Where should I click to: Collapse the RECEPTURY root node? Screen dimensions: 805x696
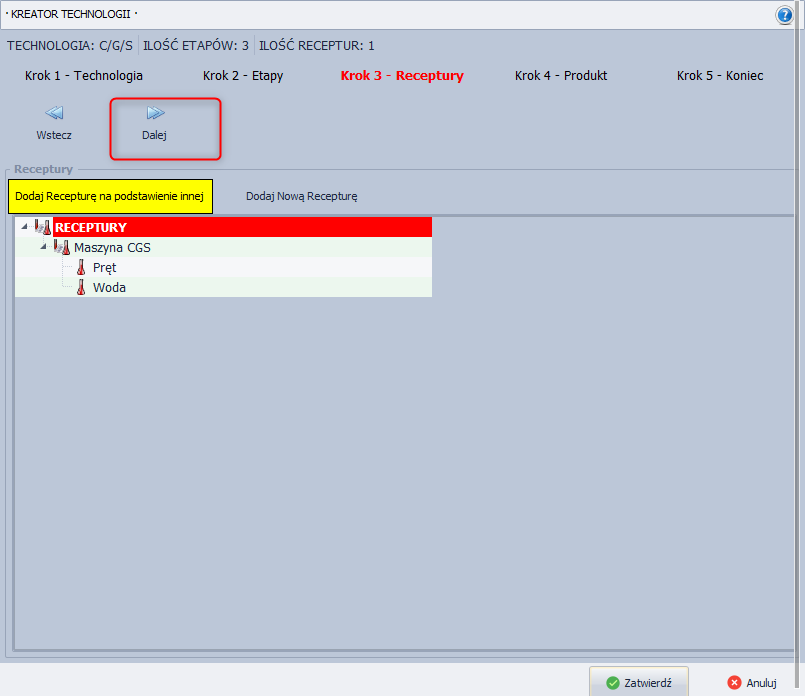coord(24,226)
